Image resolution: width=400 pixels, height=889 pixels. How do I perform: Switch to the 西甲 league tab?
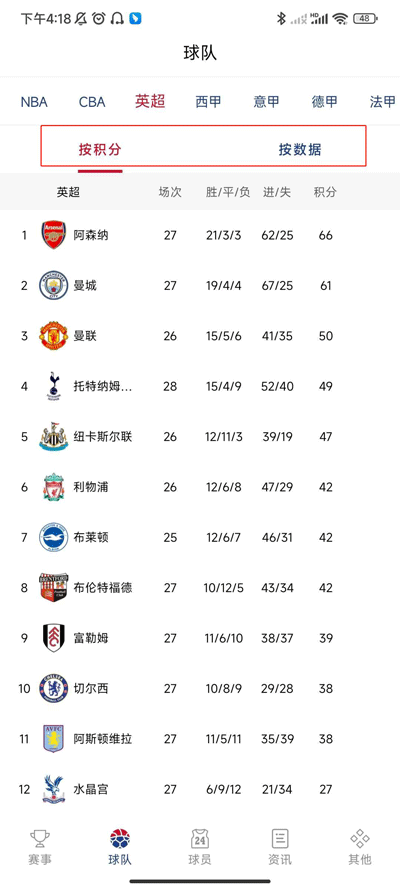(x=208, y=102)
